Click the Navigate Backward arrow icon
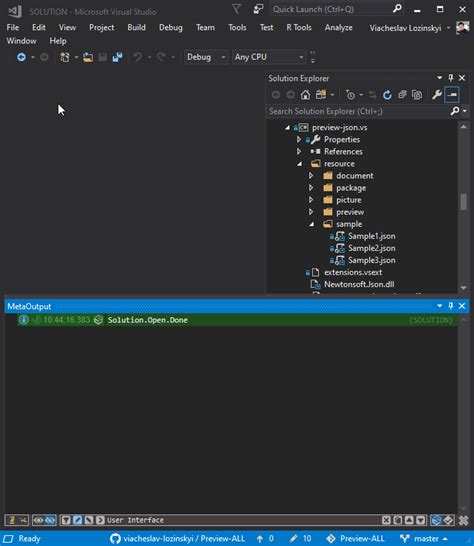The height and width of the screenshot is (546, 474). tap(22, 57)
